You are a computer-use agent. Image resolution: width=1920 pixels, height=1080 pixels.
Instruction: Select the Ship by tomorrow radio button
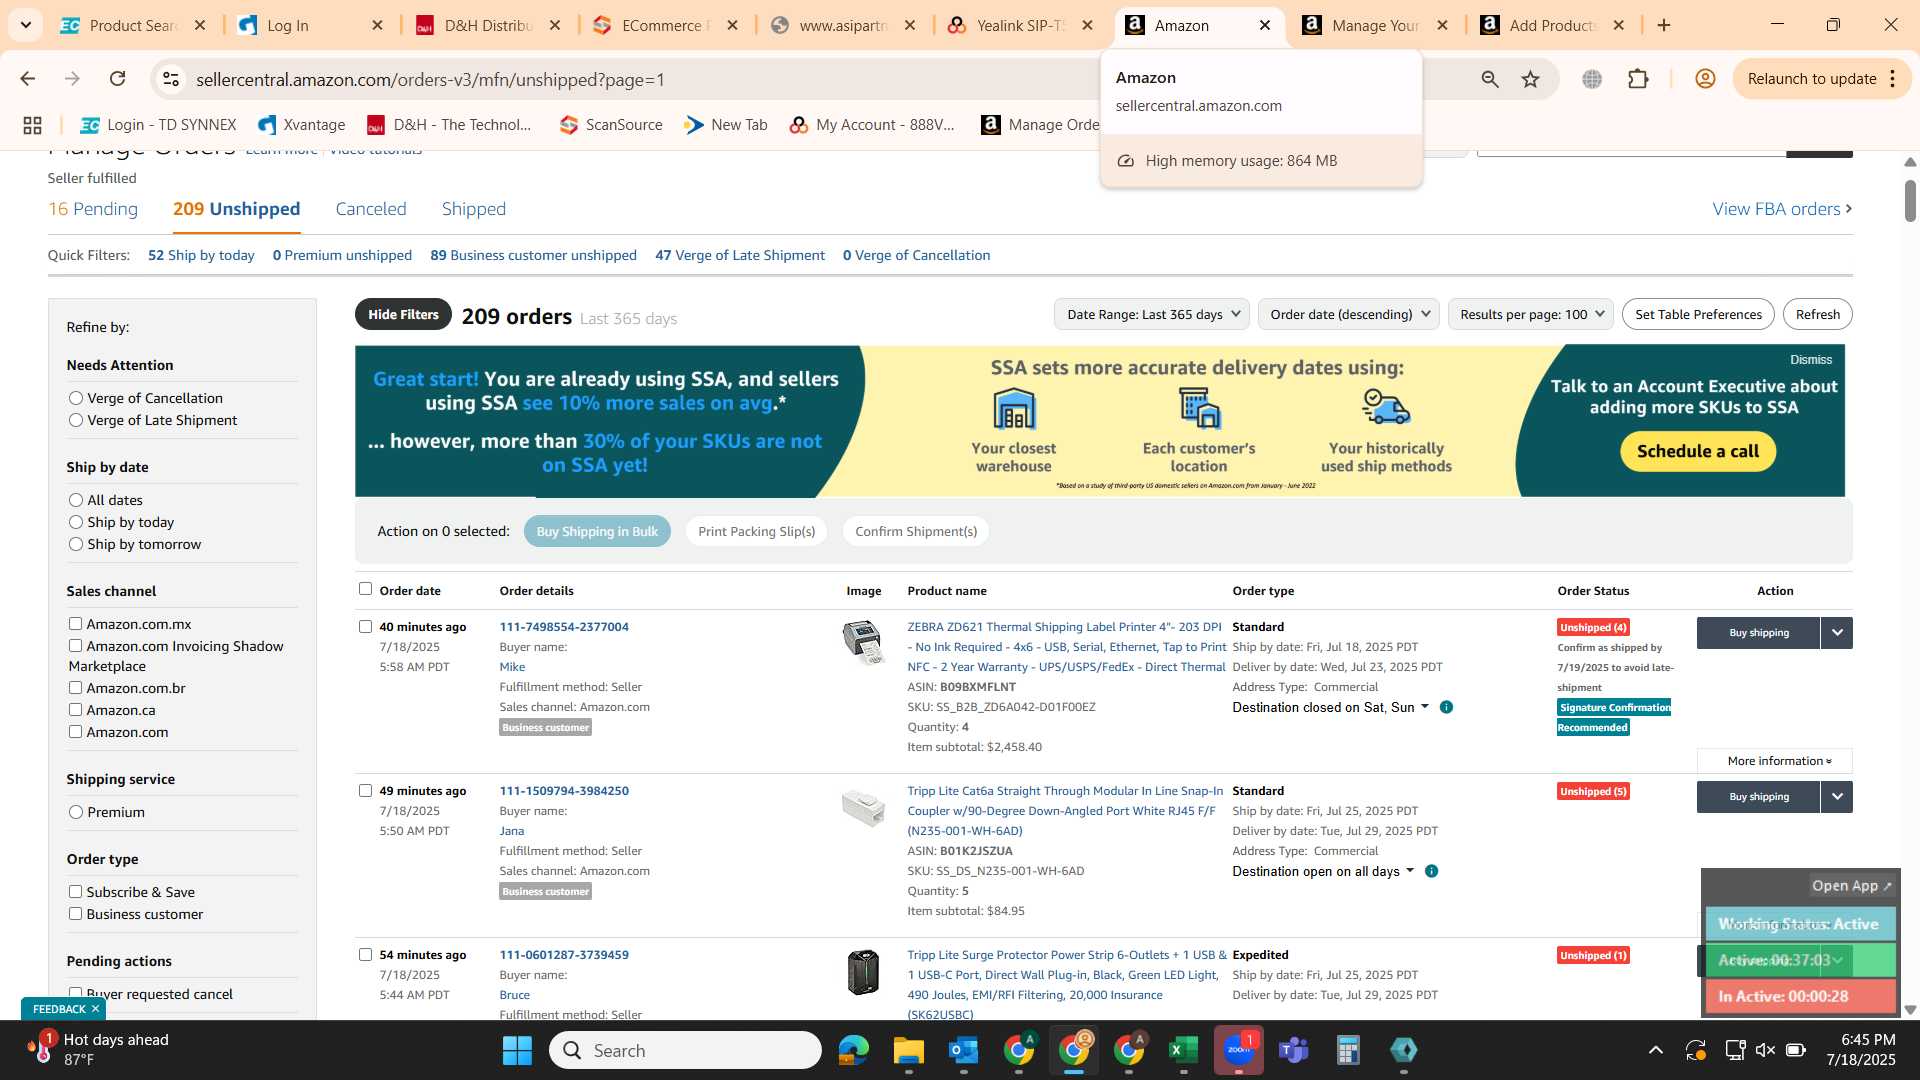tap(75, 544)
